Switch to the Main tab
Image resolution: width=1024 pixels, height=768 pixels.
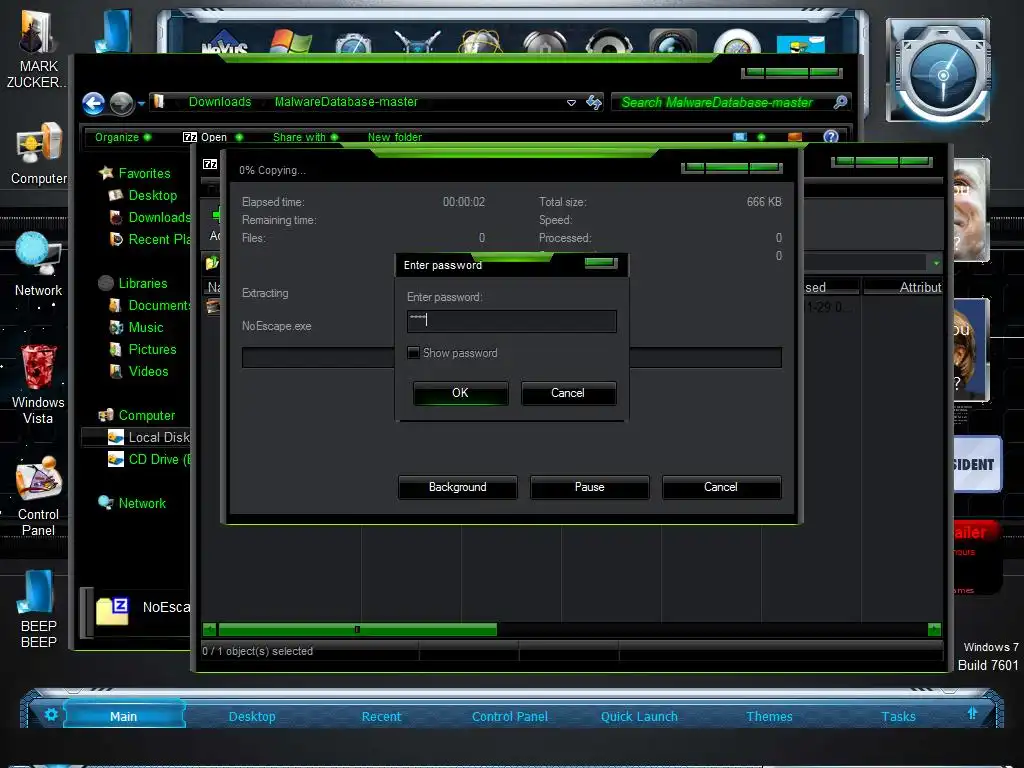(x=123, y=716)
